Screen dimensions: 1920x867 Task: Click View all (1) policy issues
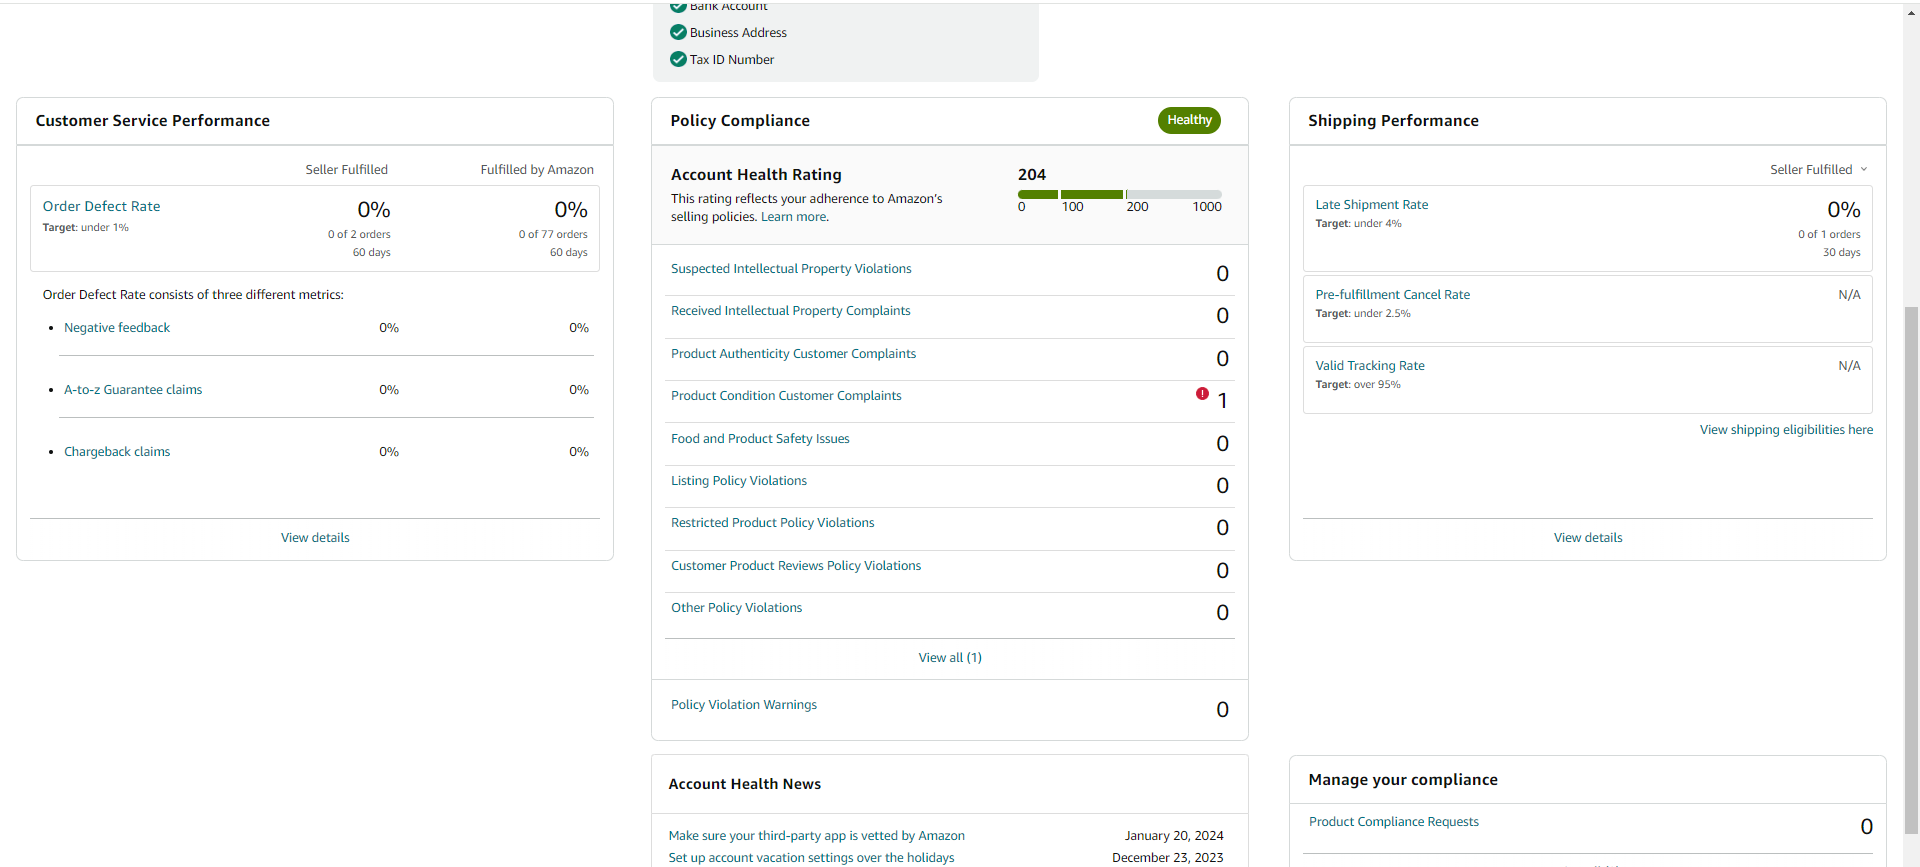click(x=950, y=658)
